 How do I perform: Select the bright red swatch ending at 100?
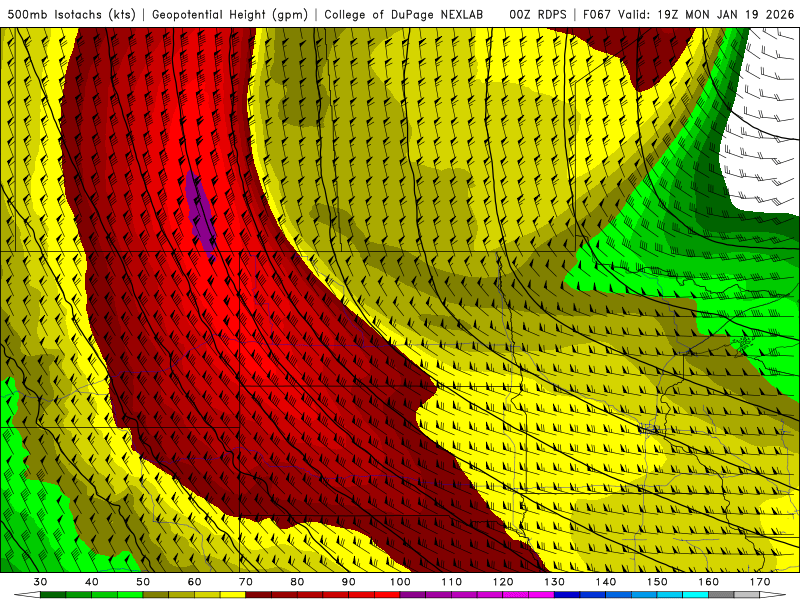tap(387, 594)
